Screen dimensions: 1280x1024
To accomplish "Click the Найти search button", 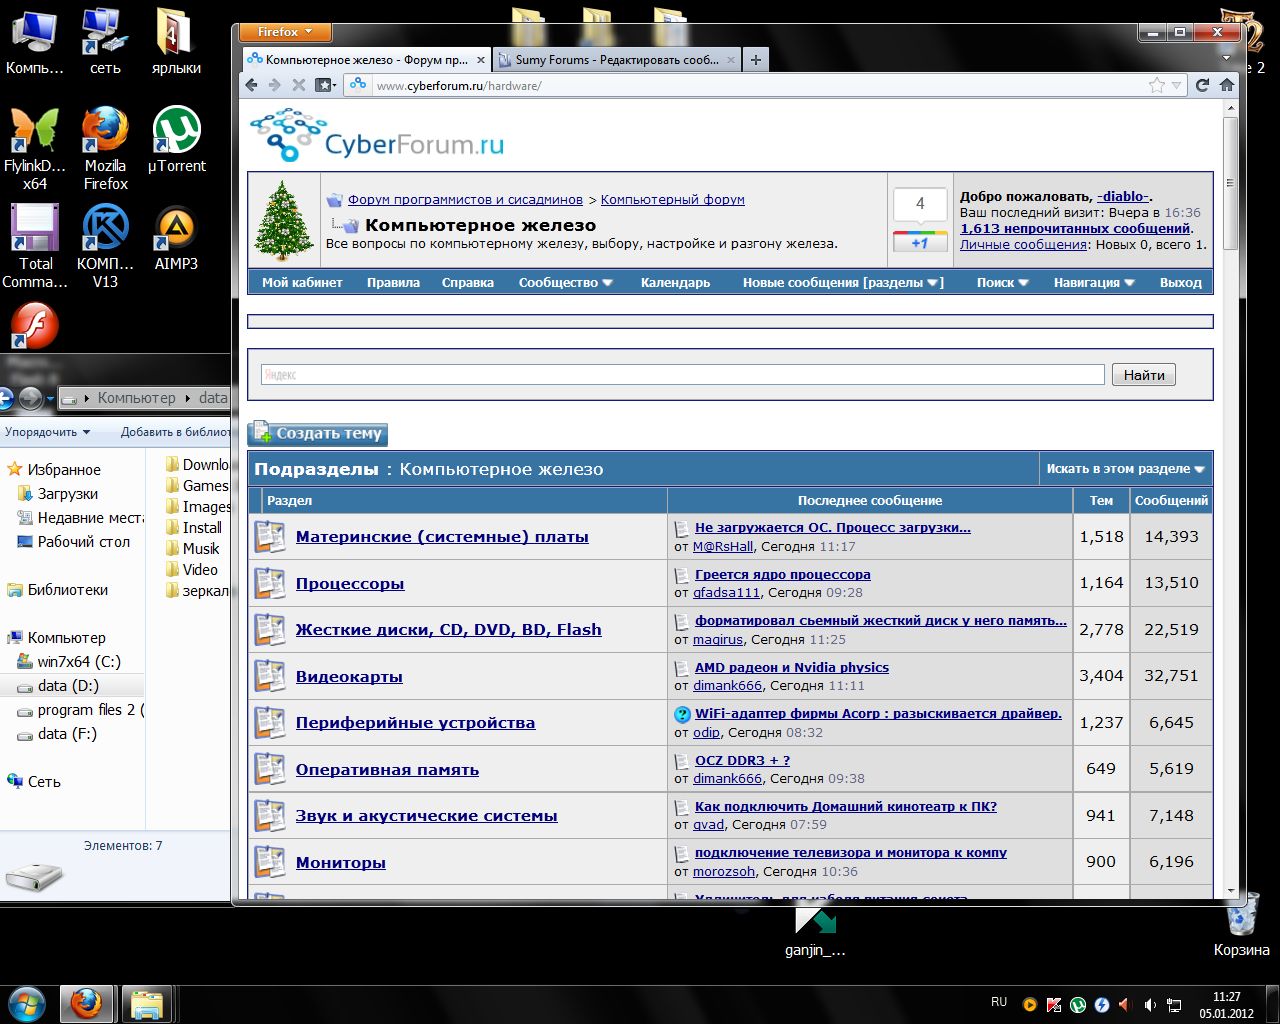I will [1143, 375].
